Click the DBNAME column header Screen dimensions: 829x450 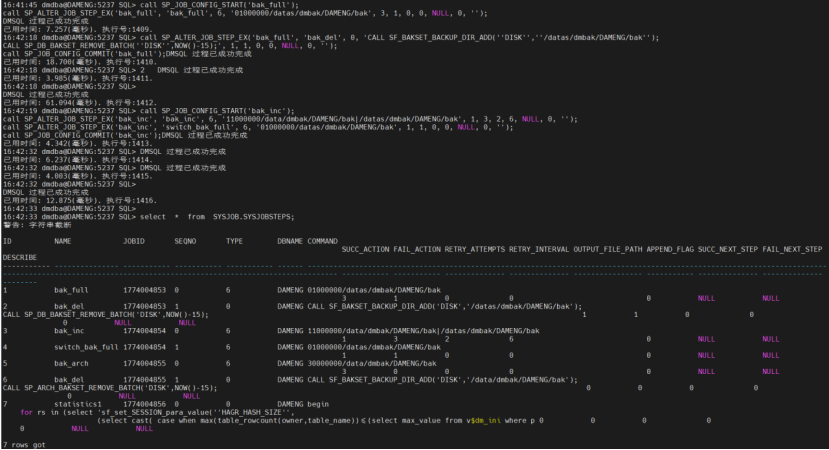pyautogui.click(x=290, y=241)
